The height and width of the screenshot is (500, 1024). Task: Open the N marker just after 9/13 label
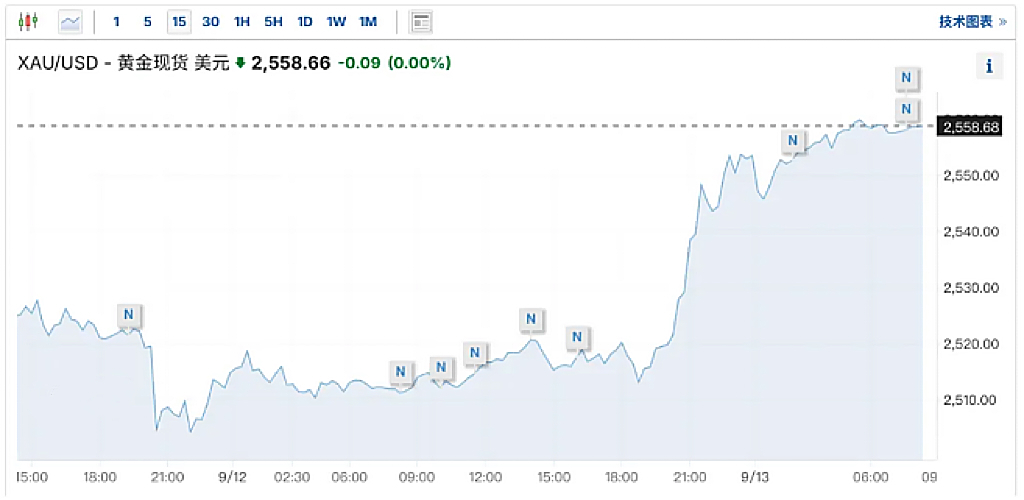[x=793, y=141]
